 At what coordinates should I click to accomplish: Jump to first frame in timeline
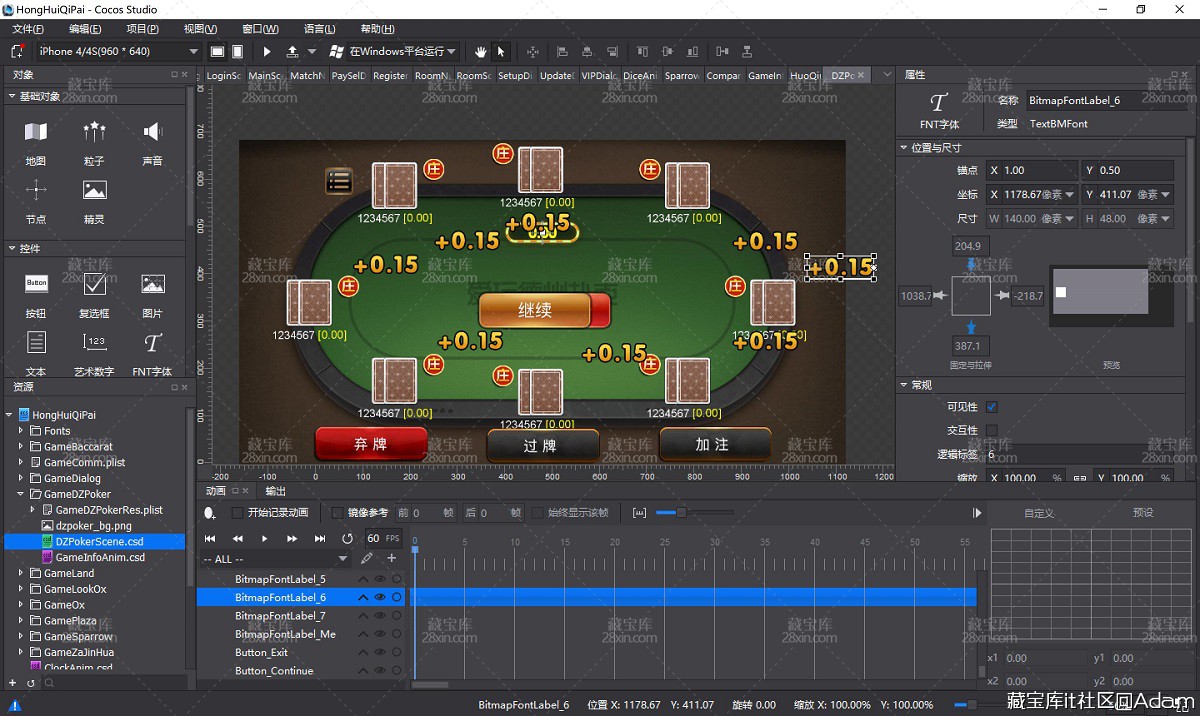(211, 539)
